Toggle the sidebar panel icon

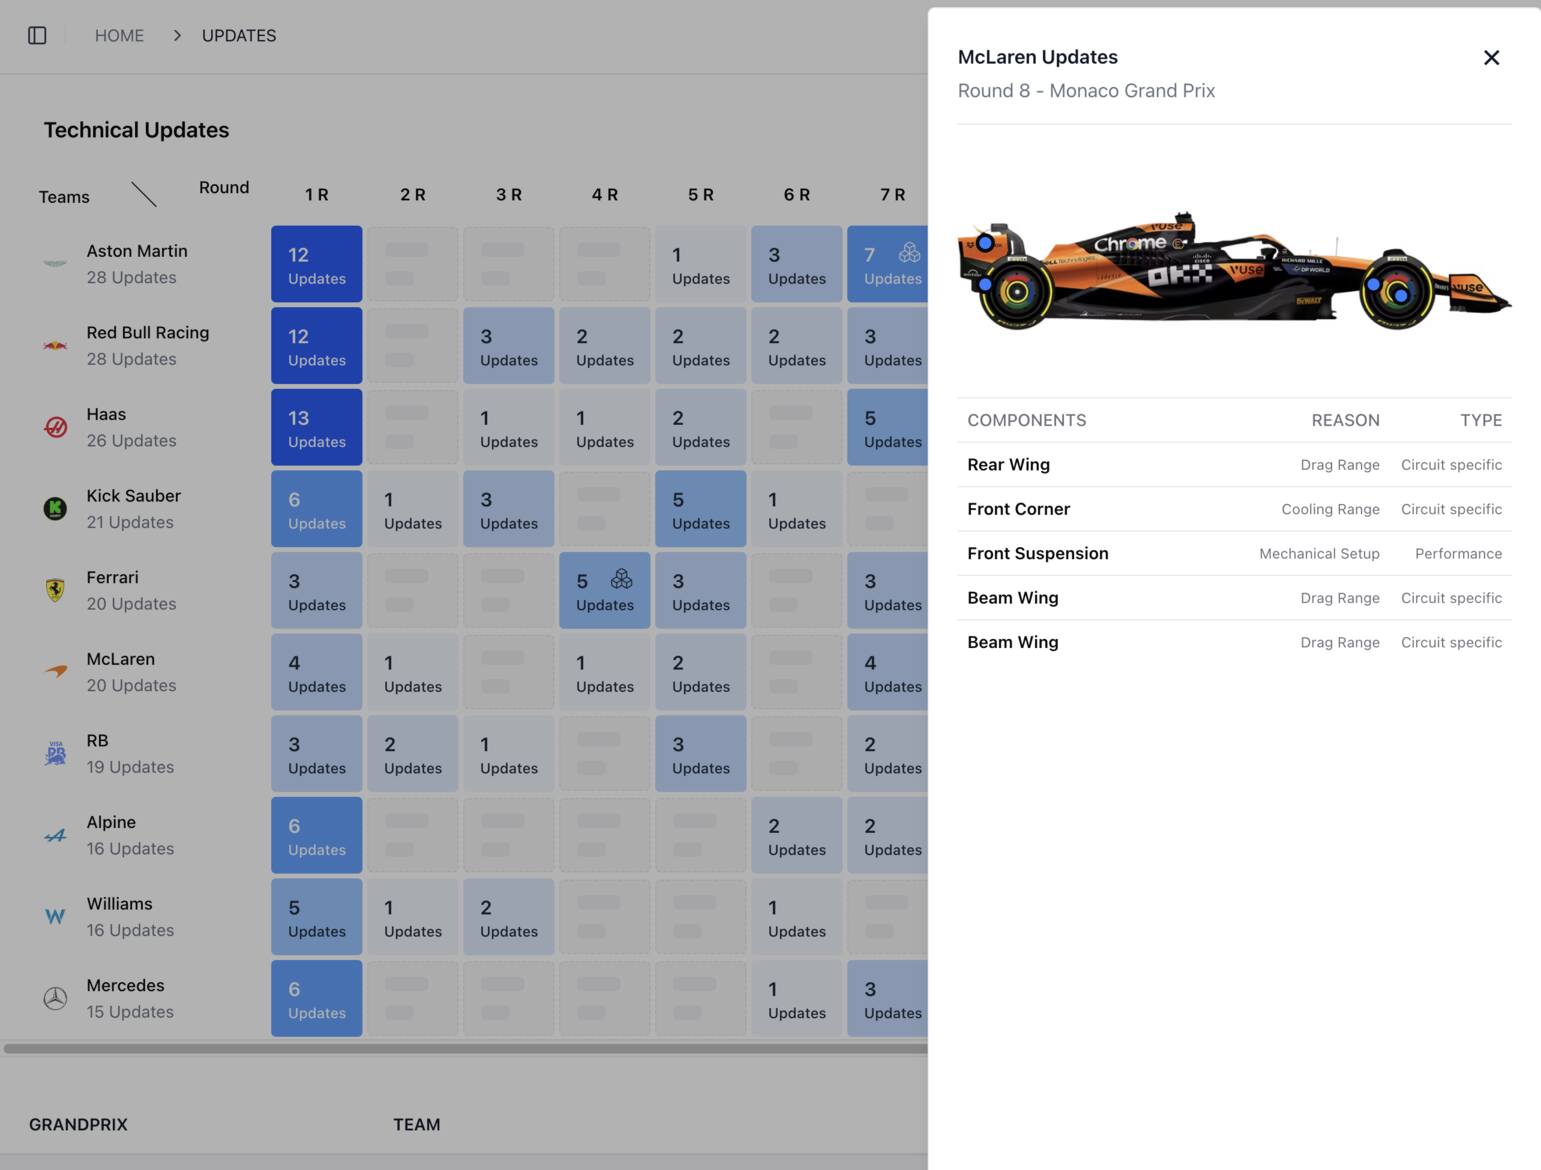click(37, 35)
